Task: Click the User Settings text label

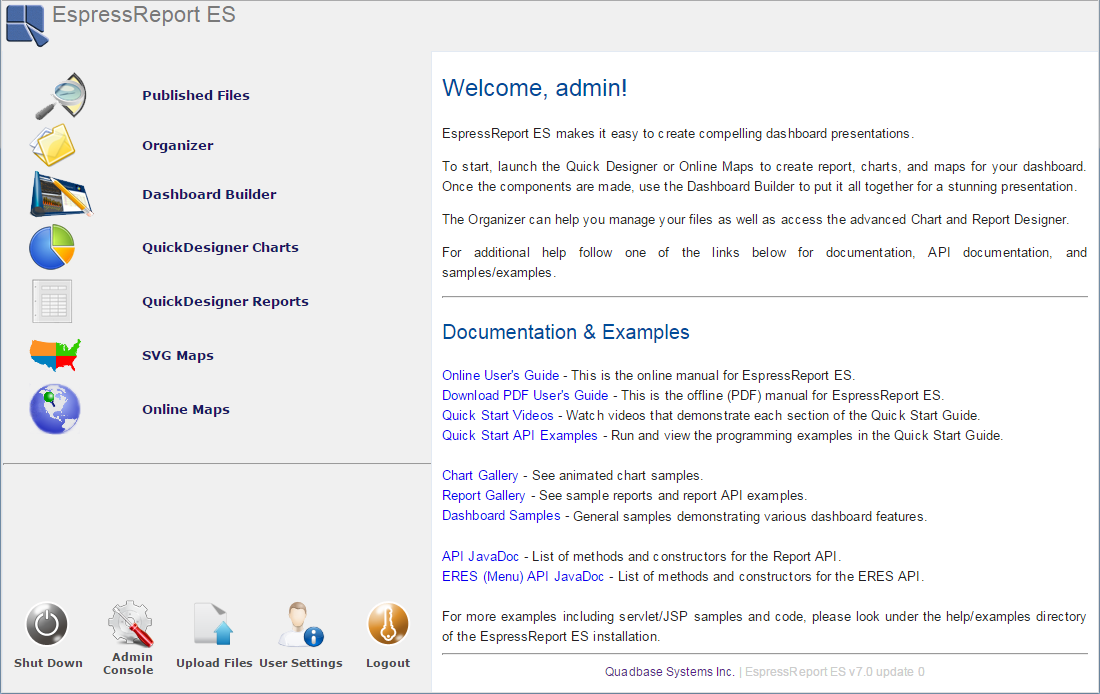Action: 301,663
